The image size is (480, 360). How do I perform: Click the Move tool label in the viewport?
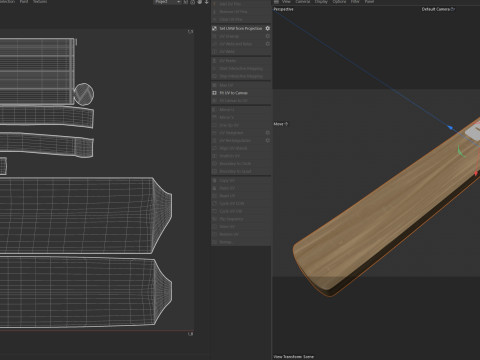281,124
